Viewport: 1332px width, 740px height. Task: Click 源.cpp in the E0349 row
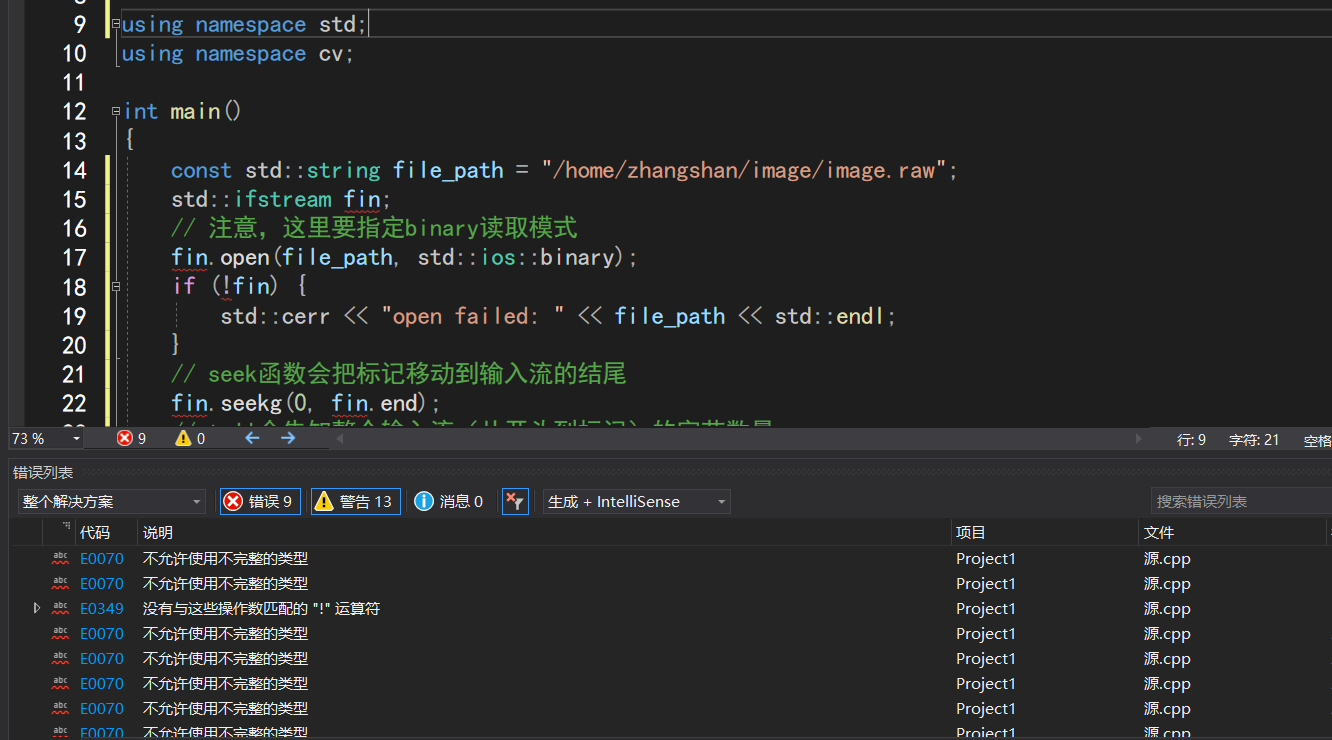coord(1167,609)
